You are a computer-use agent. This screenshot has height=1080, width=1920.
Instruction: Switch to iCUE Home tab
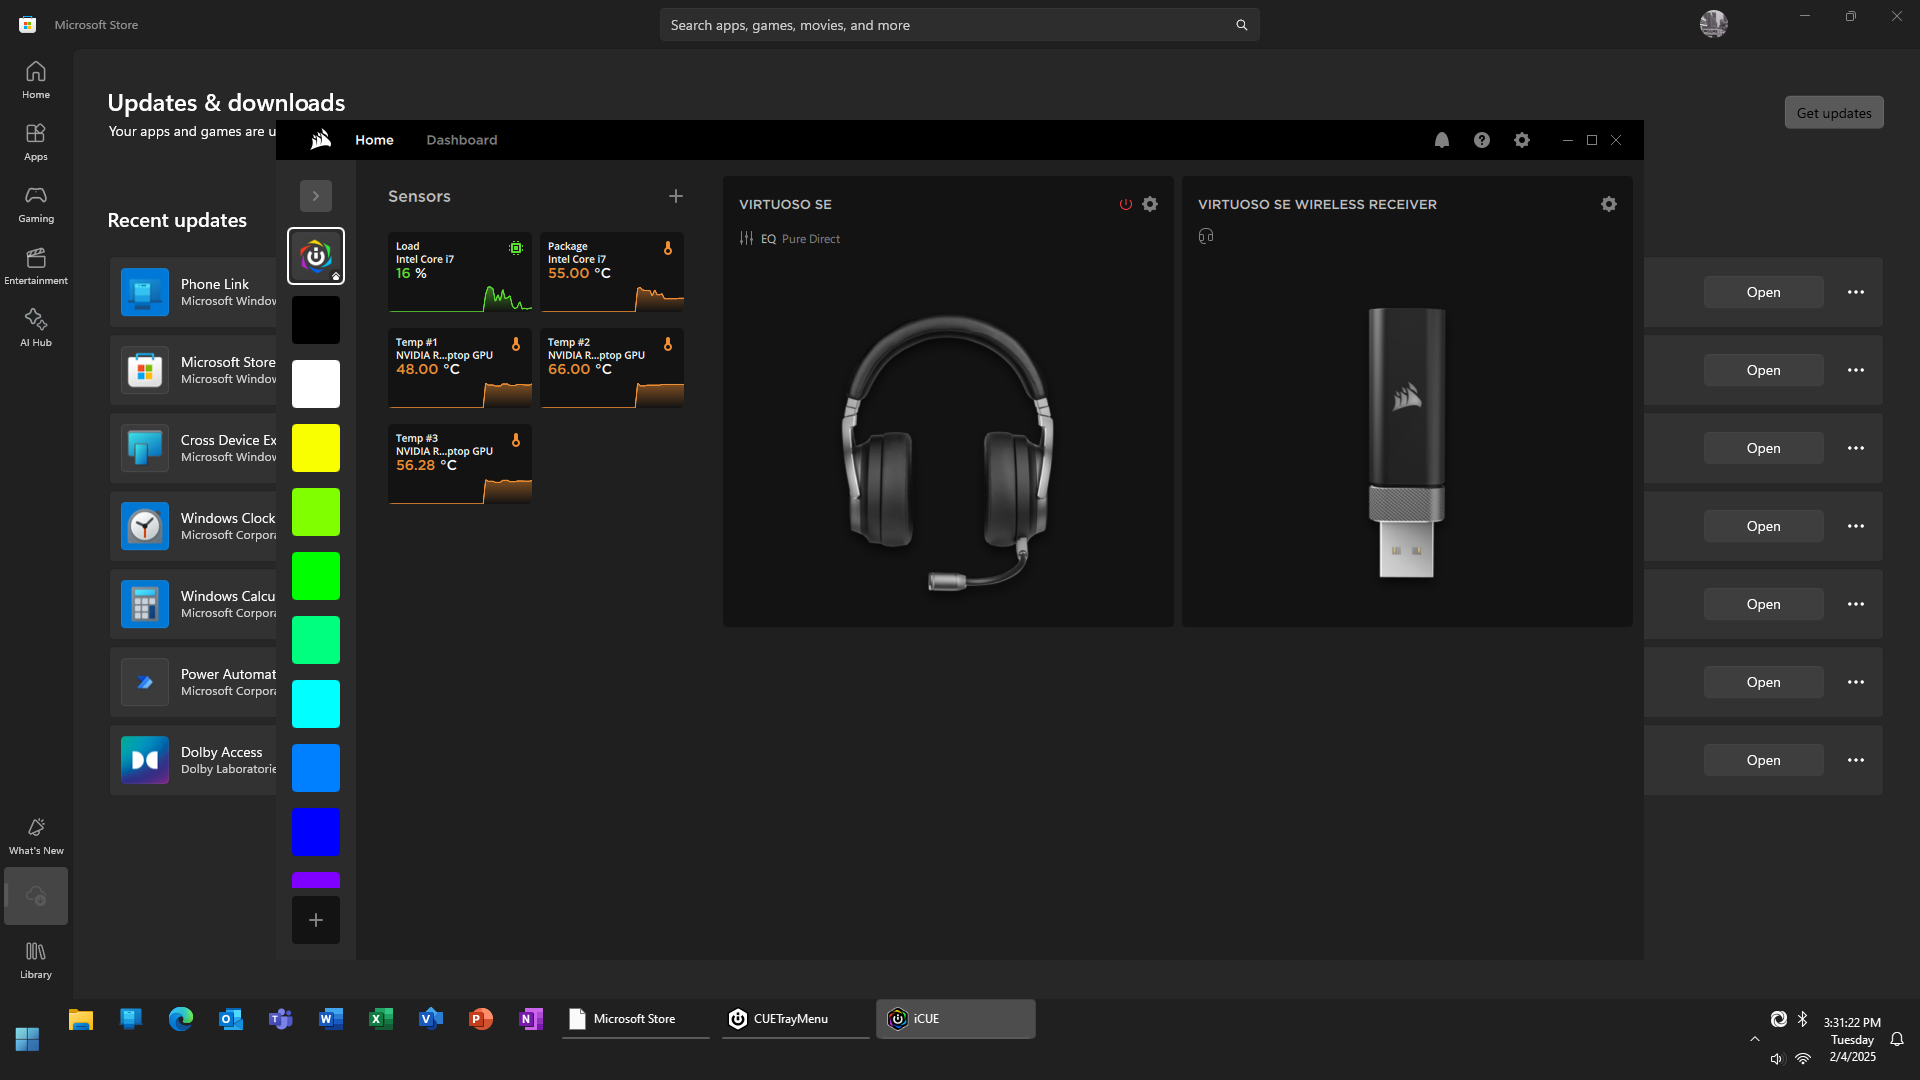click(374, 140)
